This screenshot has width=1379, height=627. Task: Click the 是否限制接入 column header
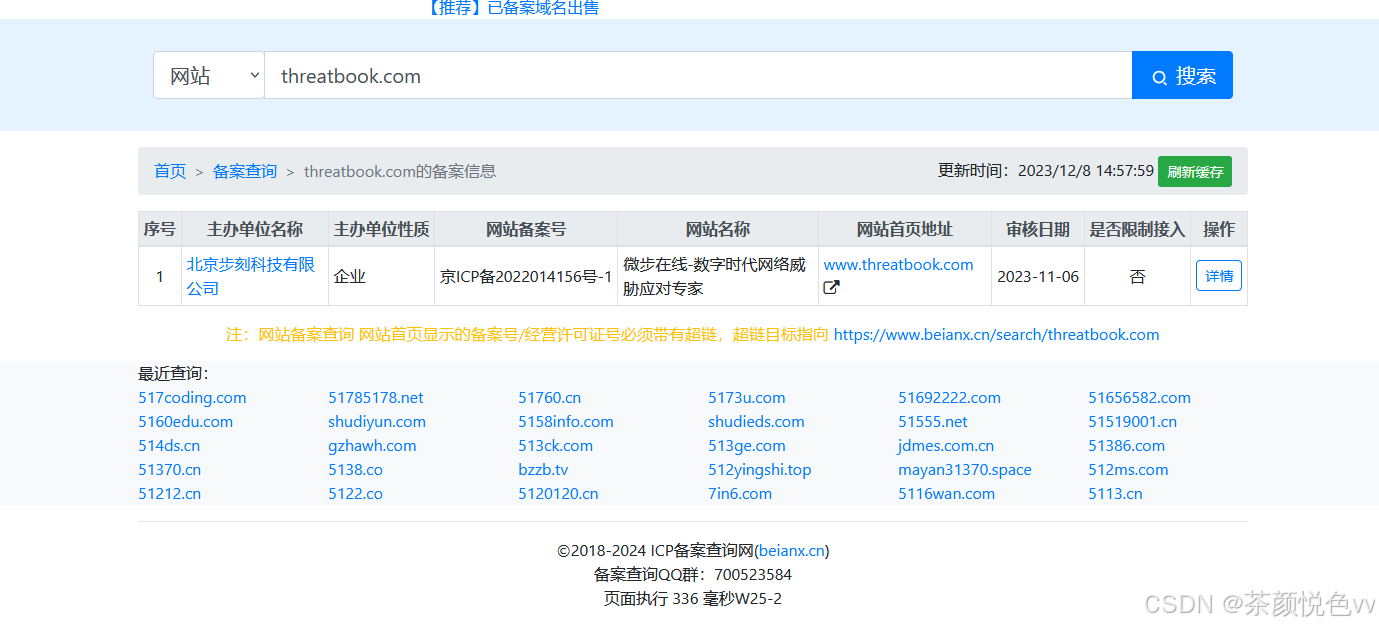coord(1137,229)
